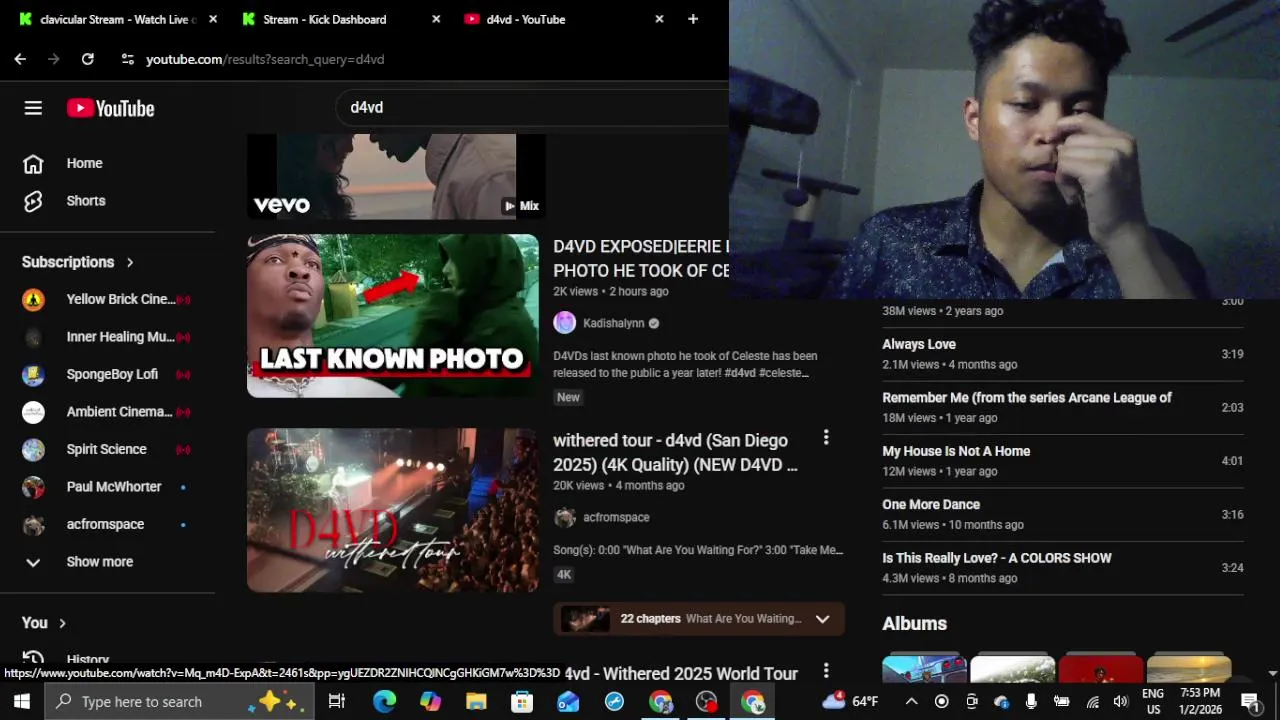
Task: Expand the You section chevron
Action: [62, 623]
